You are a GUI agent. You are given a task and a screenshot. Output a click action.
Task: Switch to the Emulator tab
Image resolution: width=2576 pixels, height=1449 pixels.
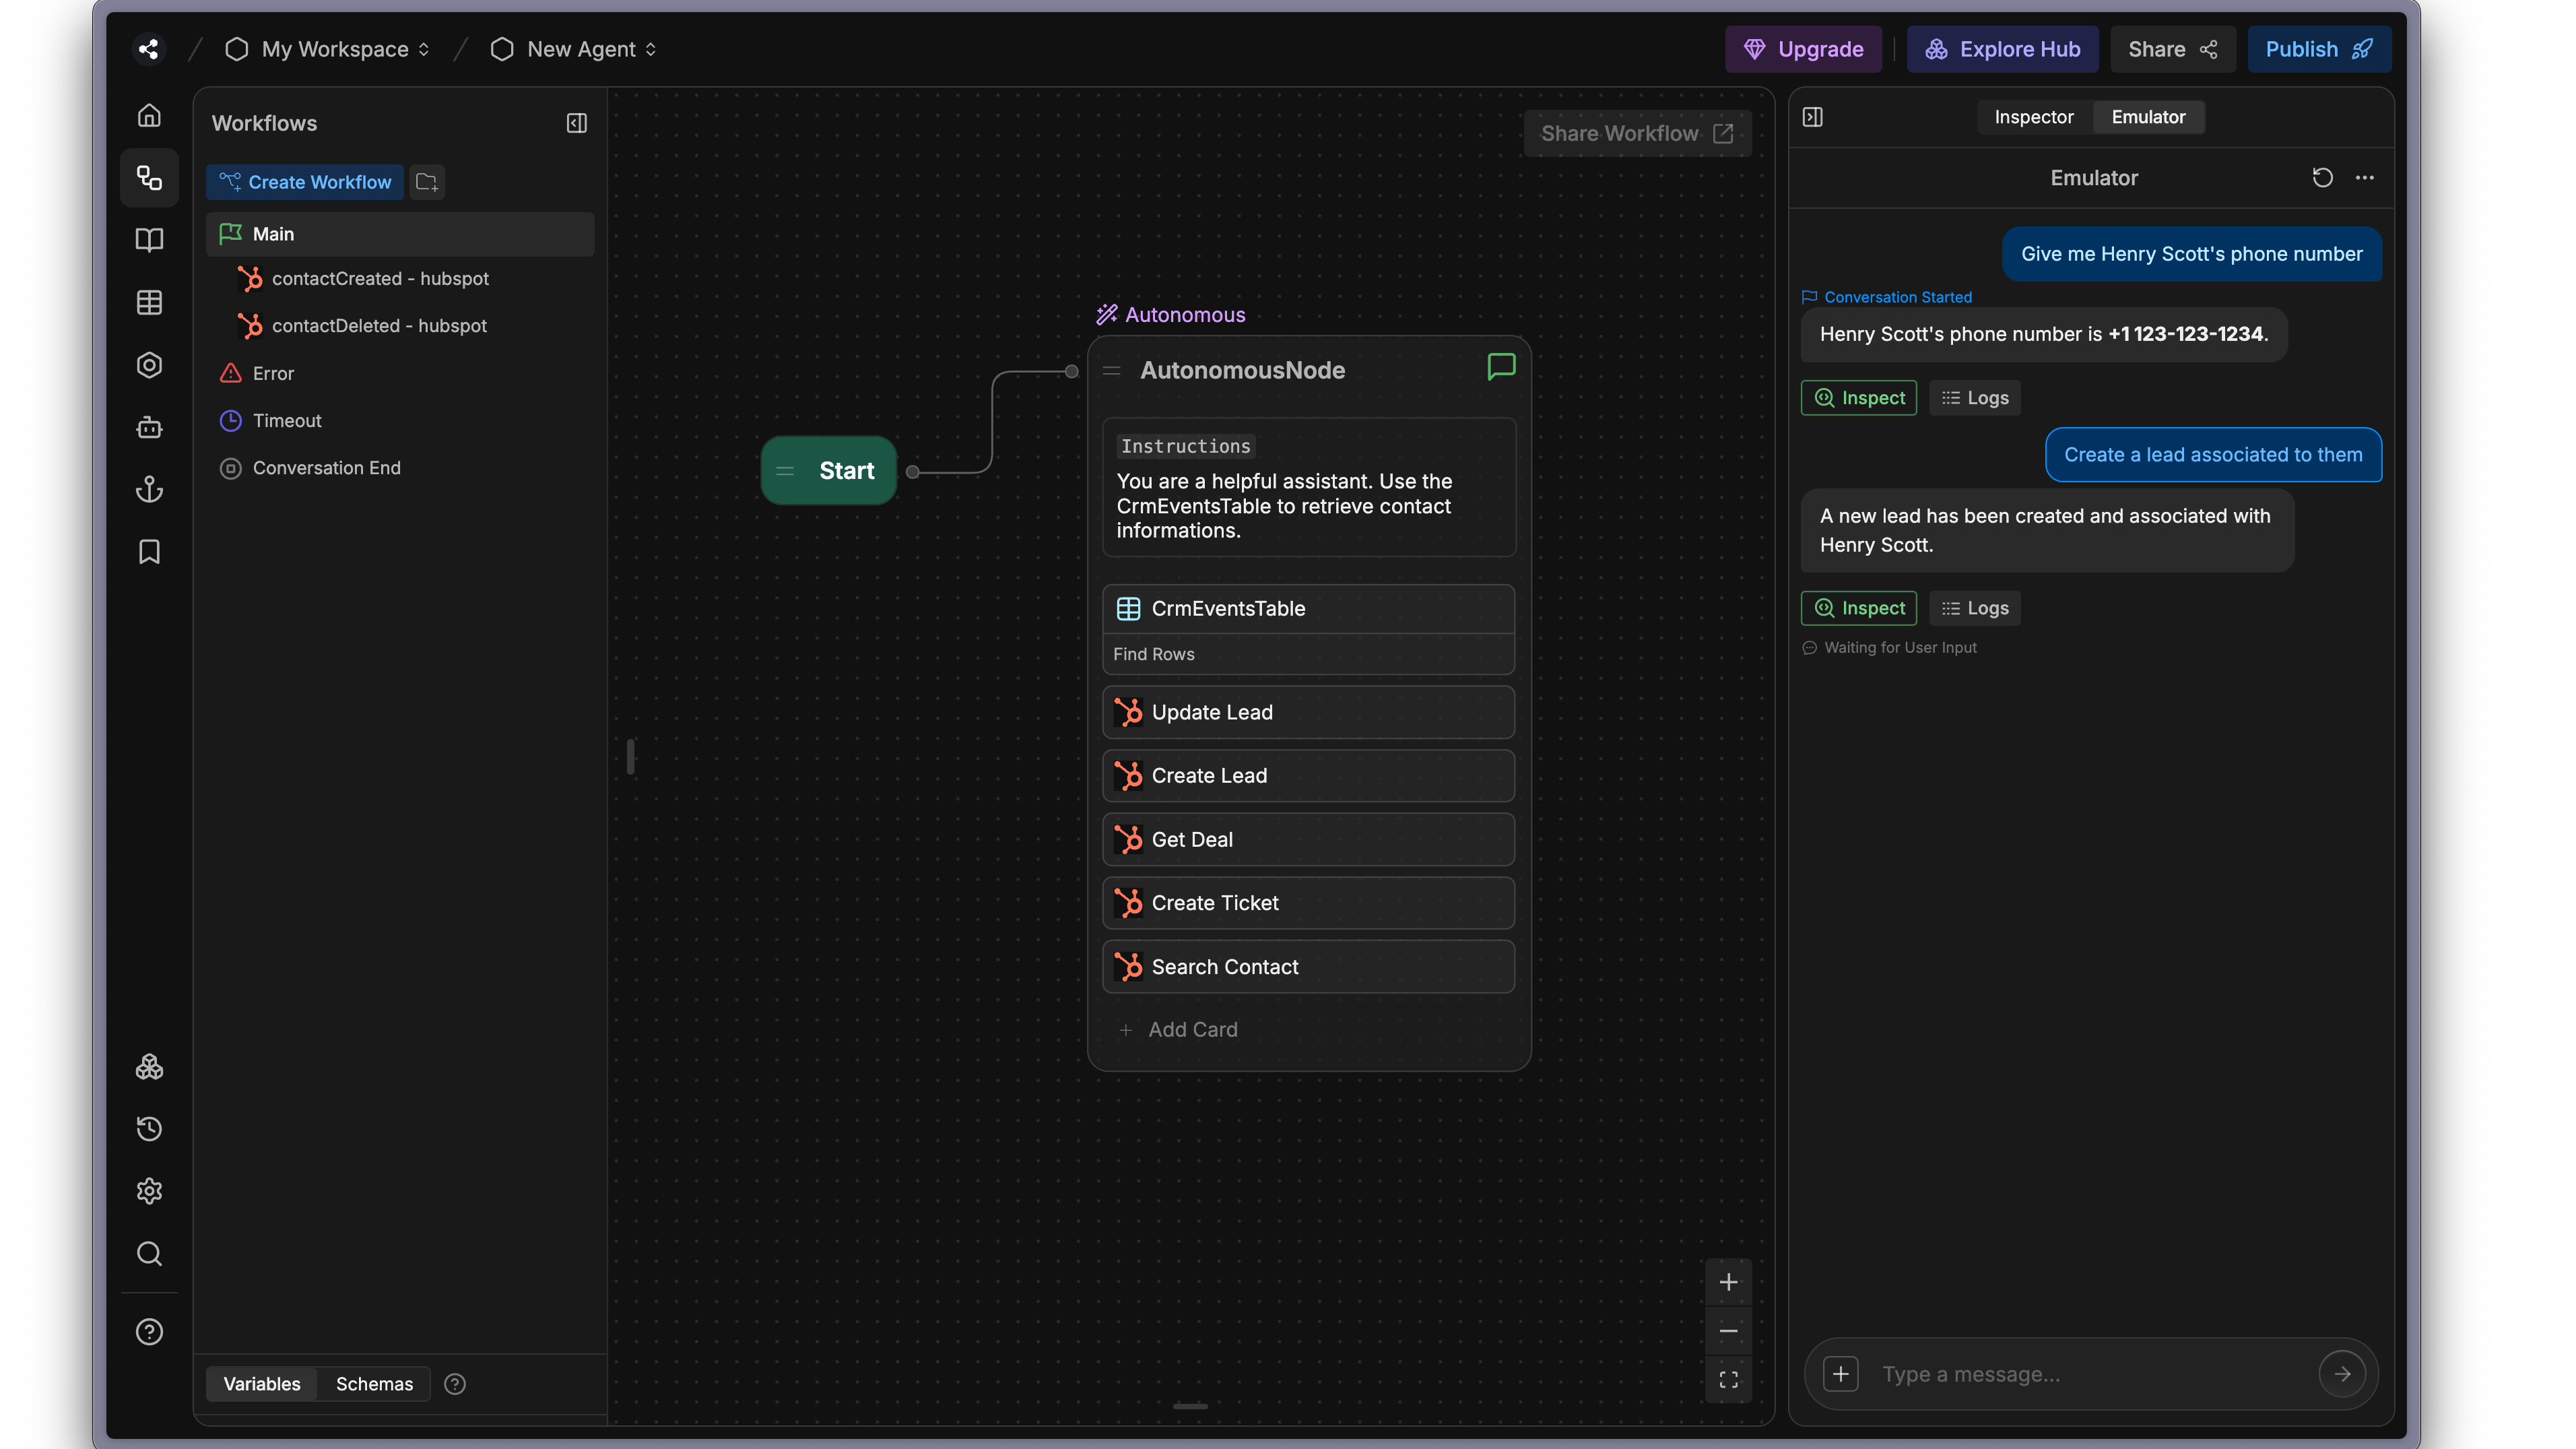tap(2148, 117)
